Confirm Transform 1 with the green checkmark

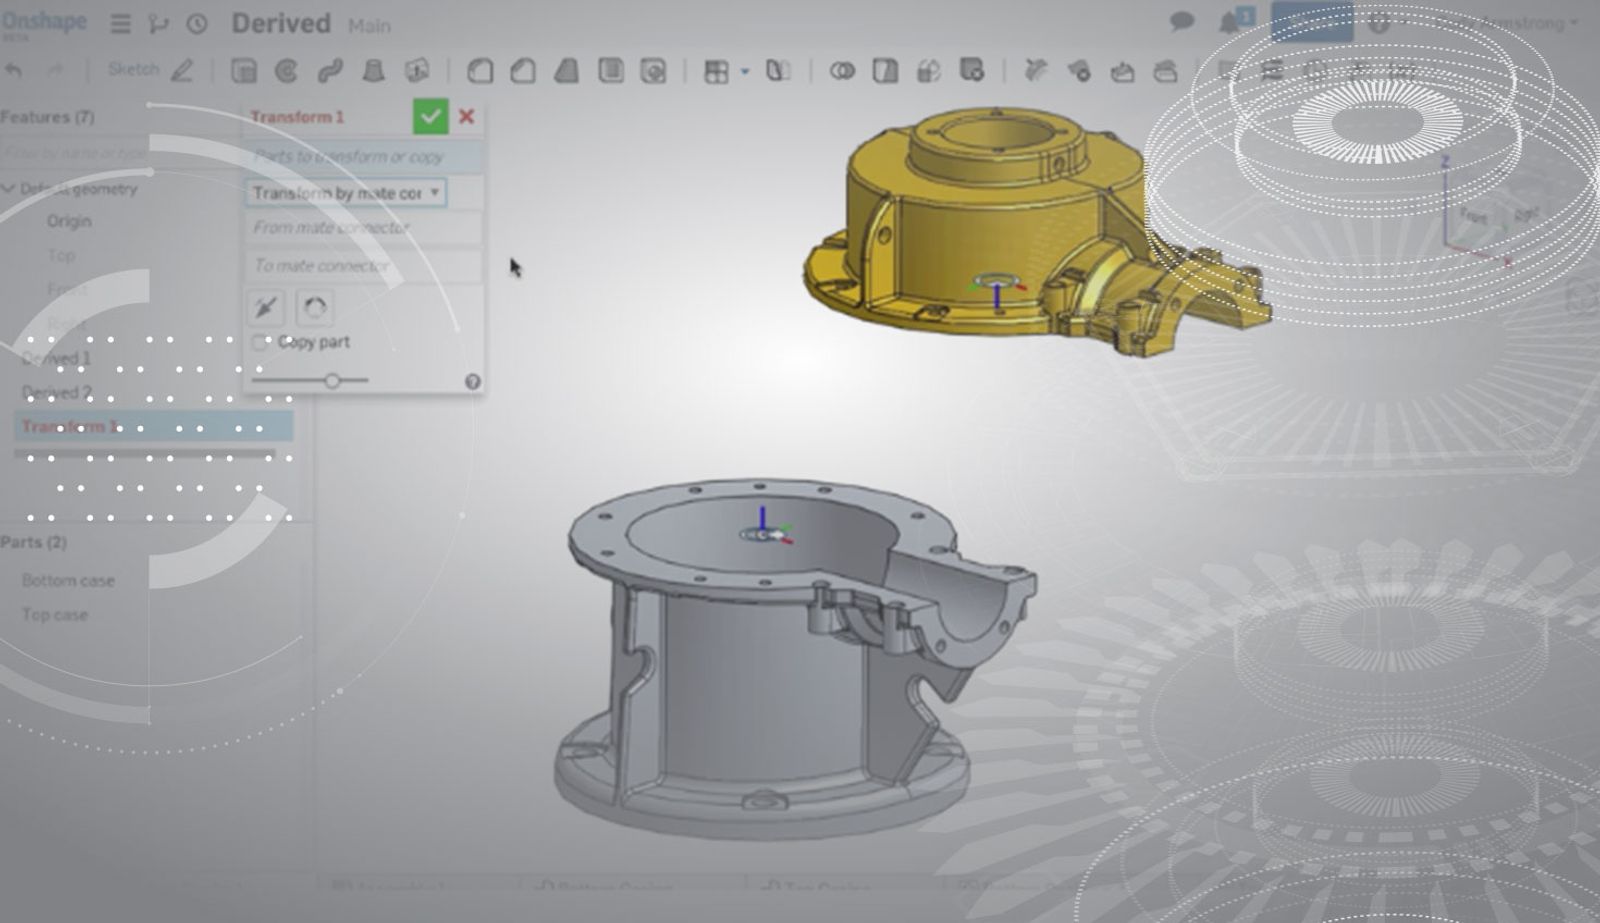430,117
